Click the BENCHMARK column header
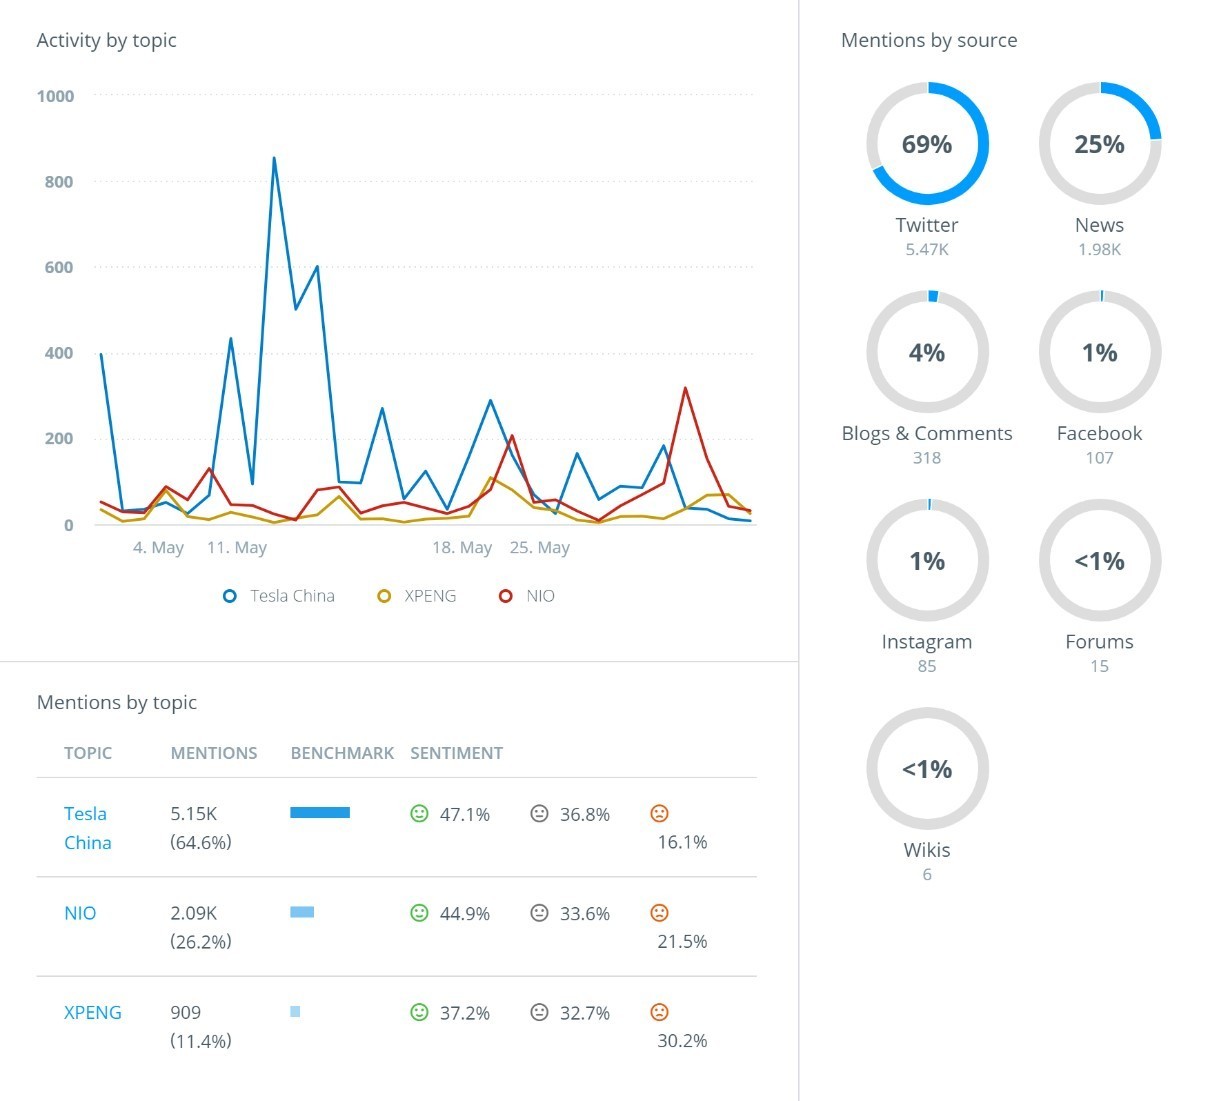 click(x=342, y=753)
